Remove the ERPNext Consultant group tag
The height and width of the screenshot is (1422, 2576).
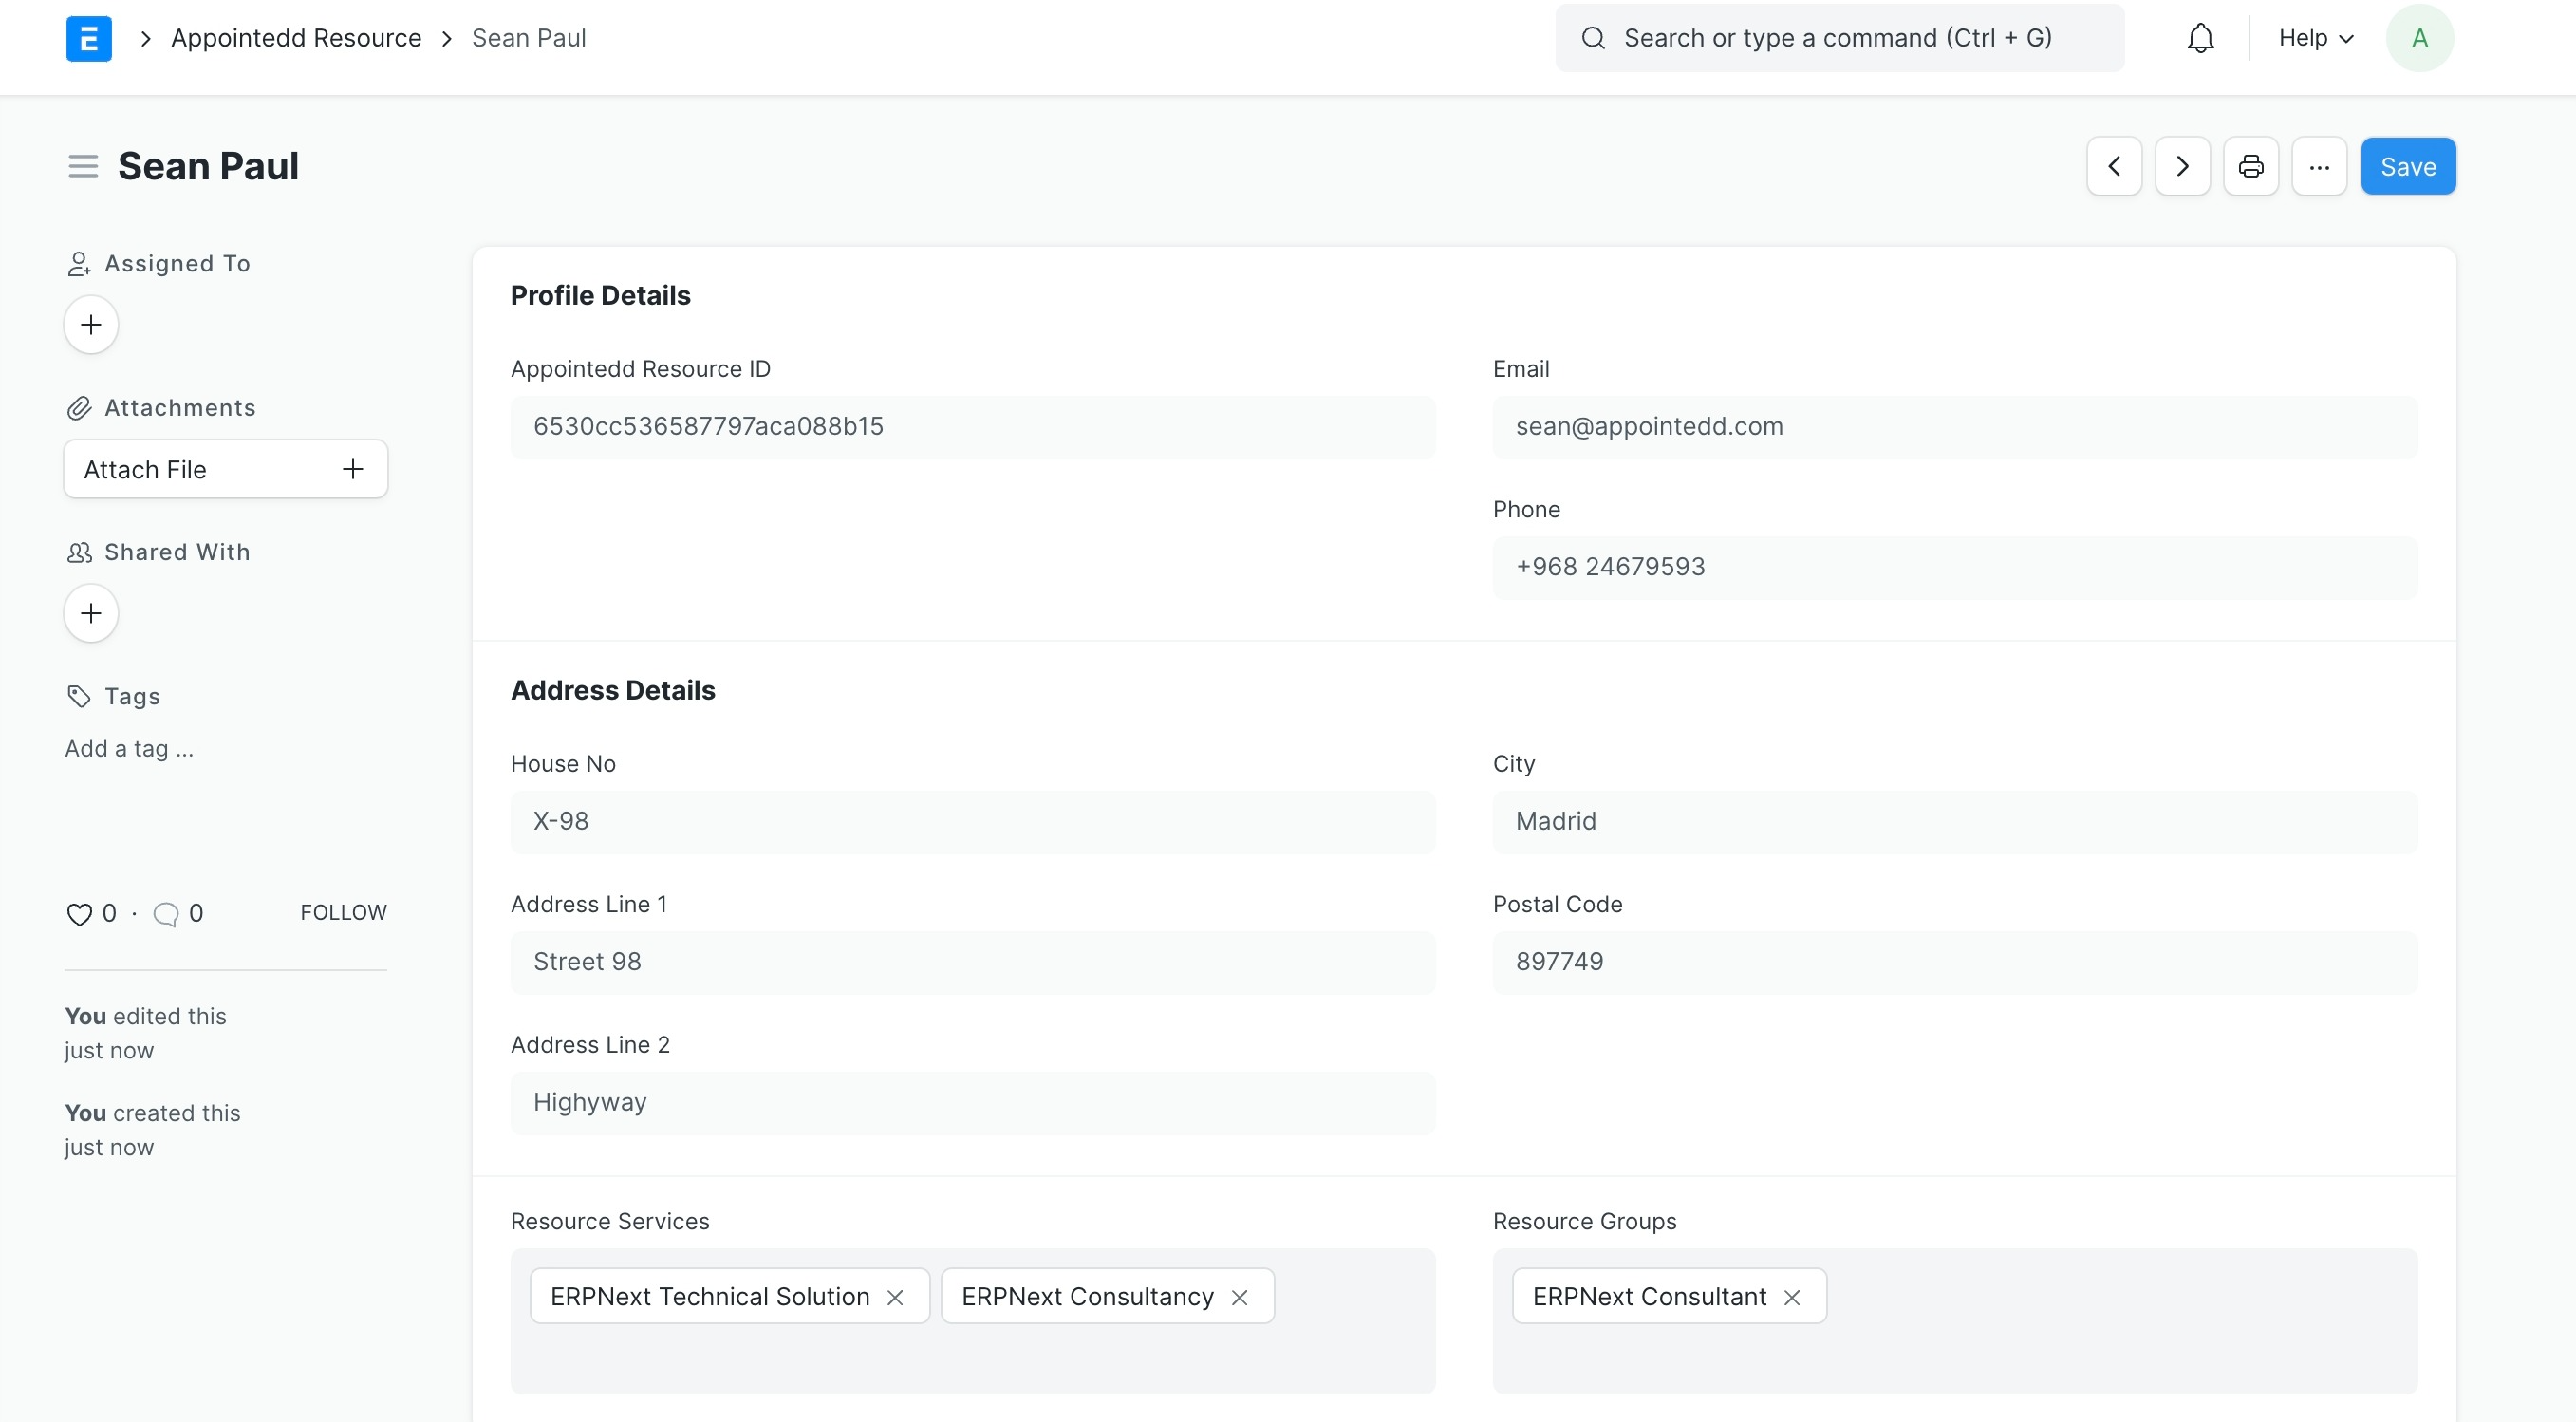pyautogui.click(x=1792, y=1297)
